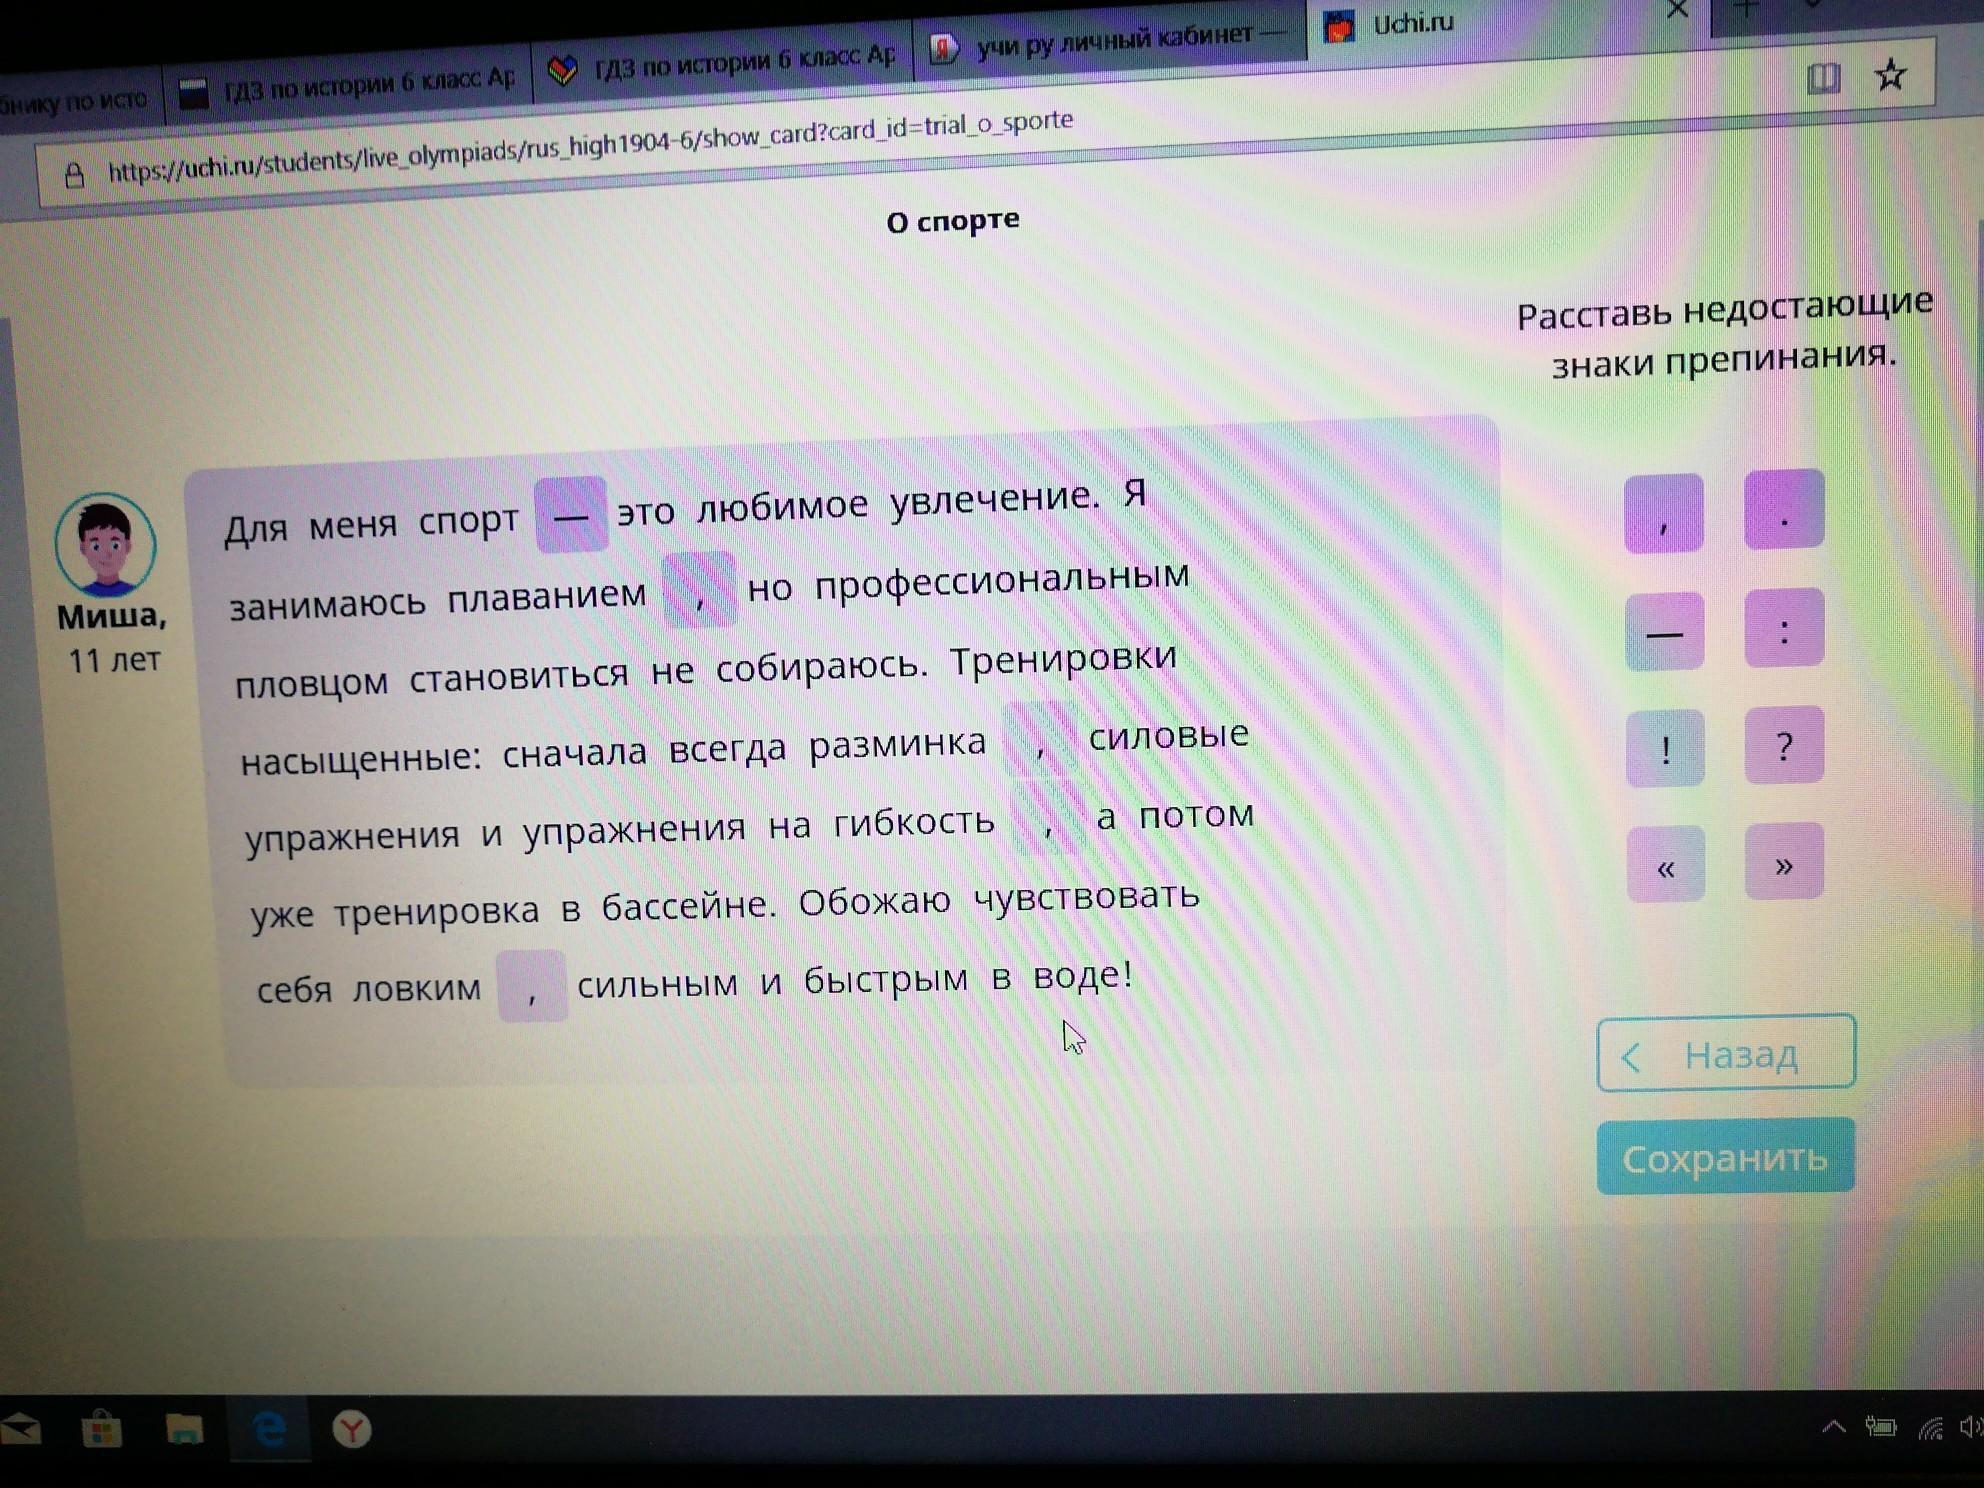Pick the colon punctuation tile
The image size is (1984, 1488).
[x=1784, y=629]
